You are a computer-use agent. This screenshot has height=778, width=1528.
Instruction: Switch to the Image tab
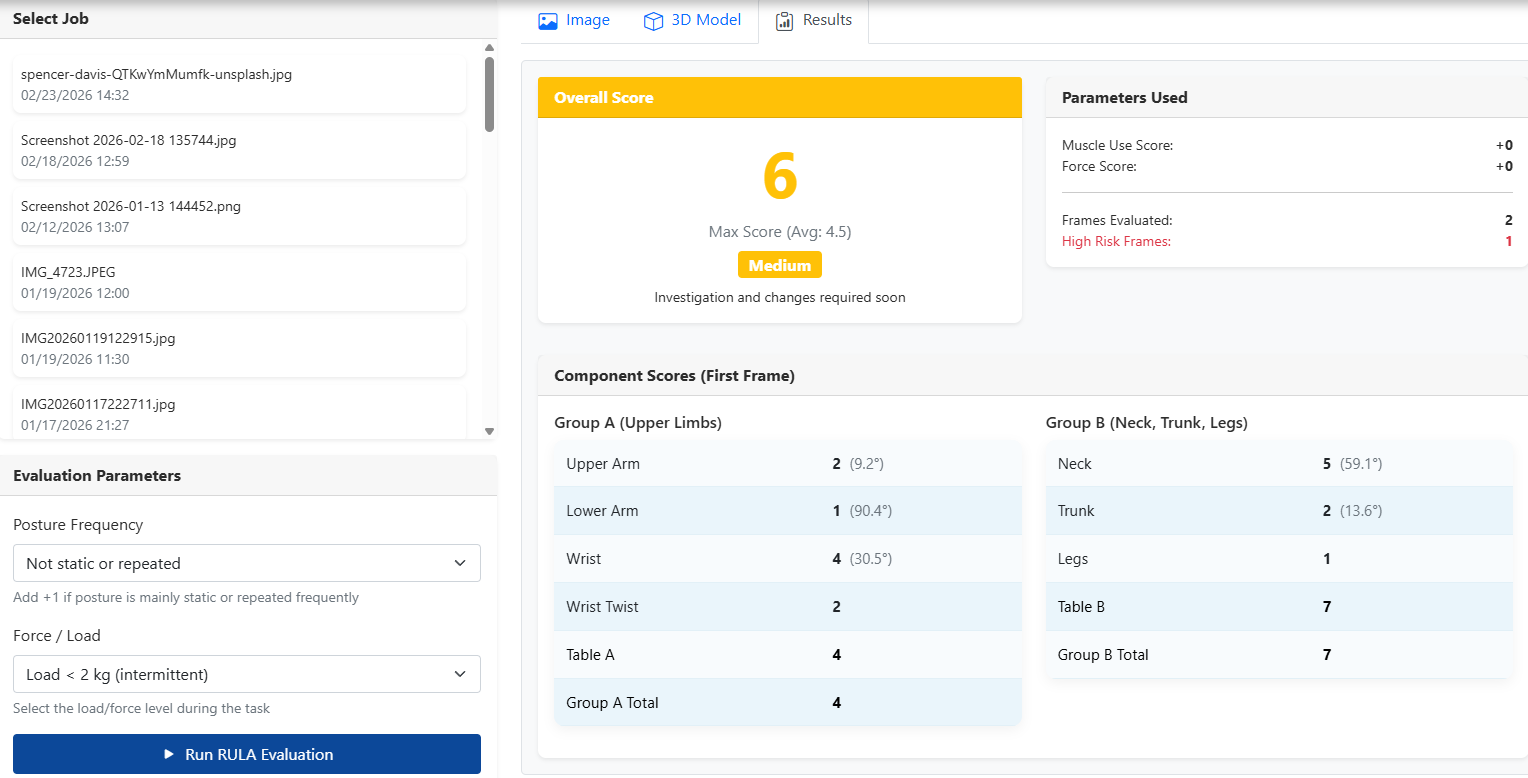click(x=585, y=19)
